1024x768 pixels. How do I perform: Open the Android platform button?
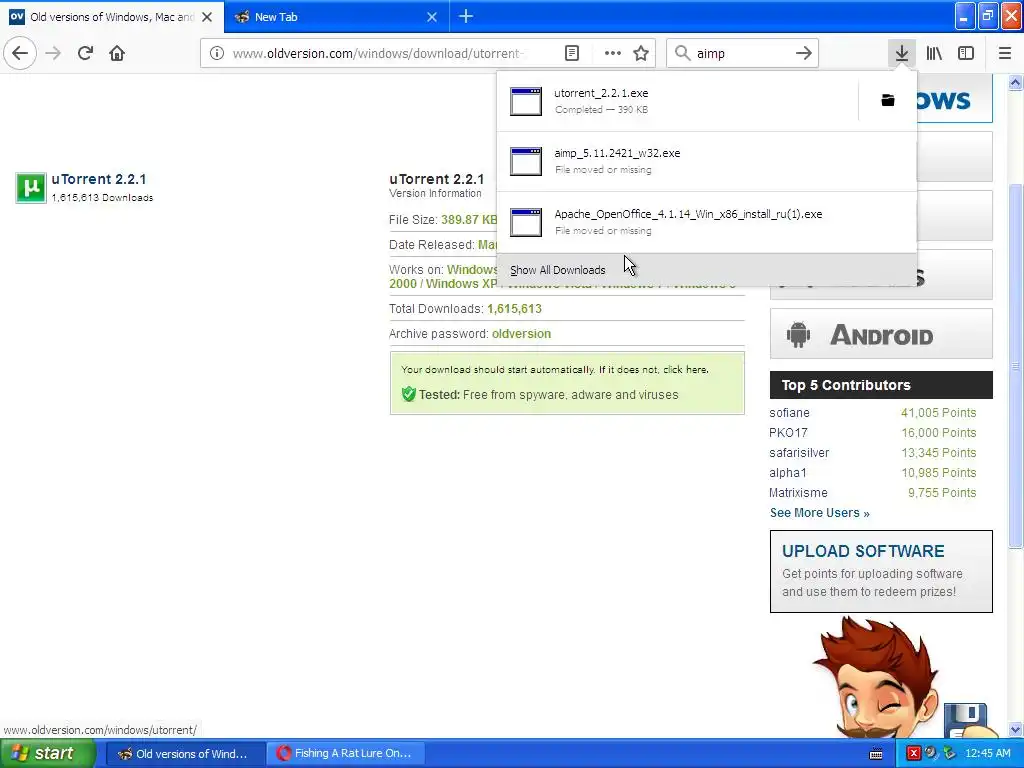(x=881, y=334)
